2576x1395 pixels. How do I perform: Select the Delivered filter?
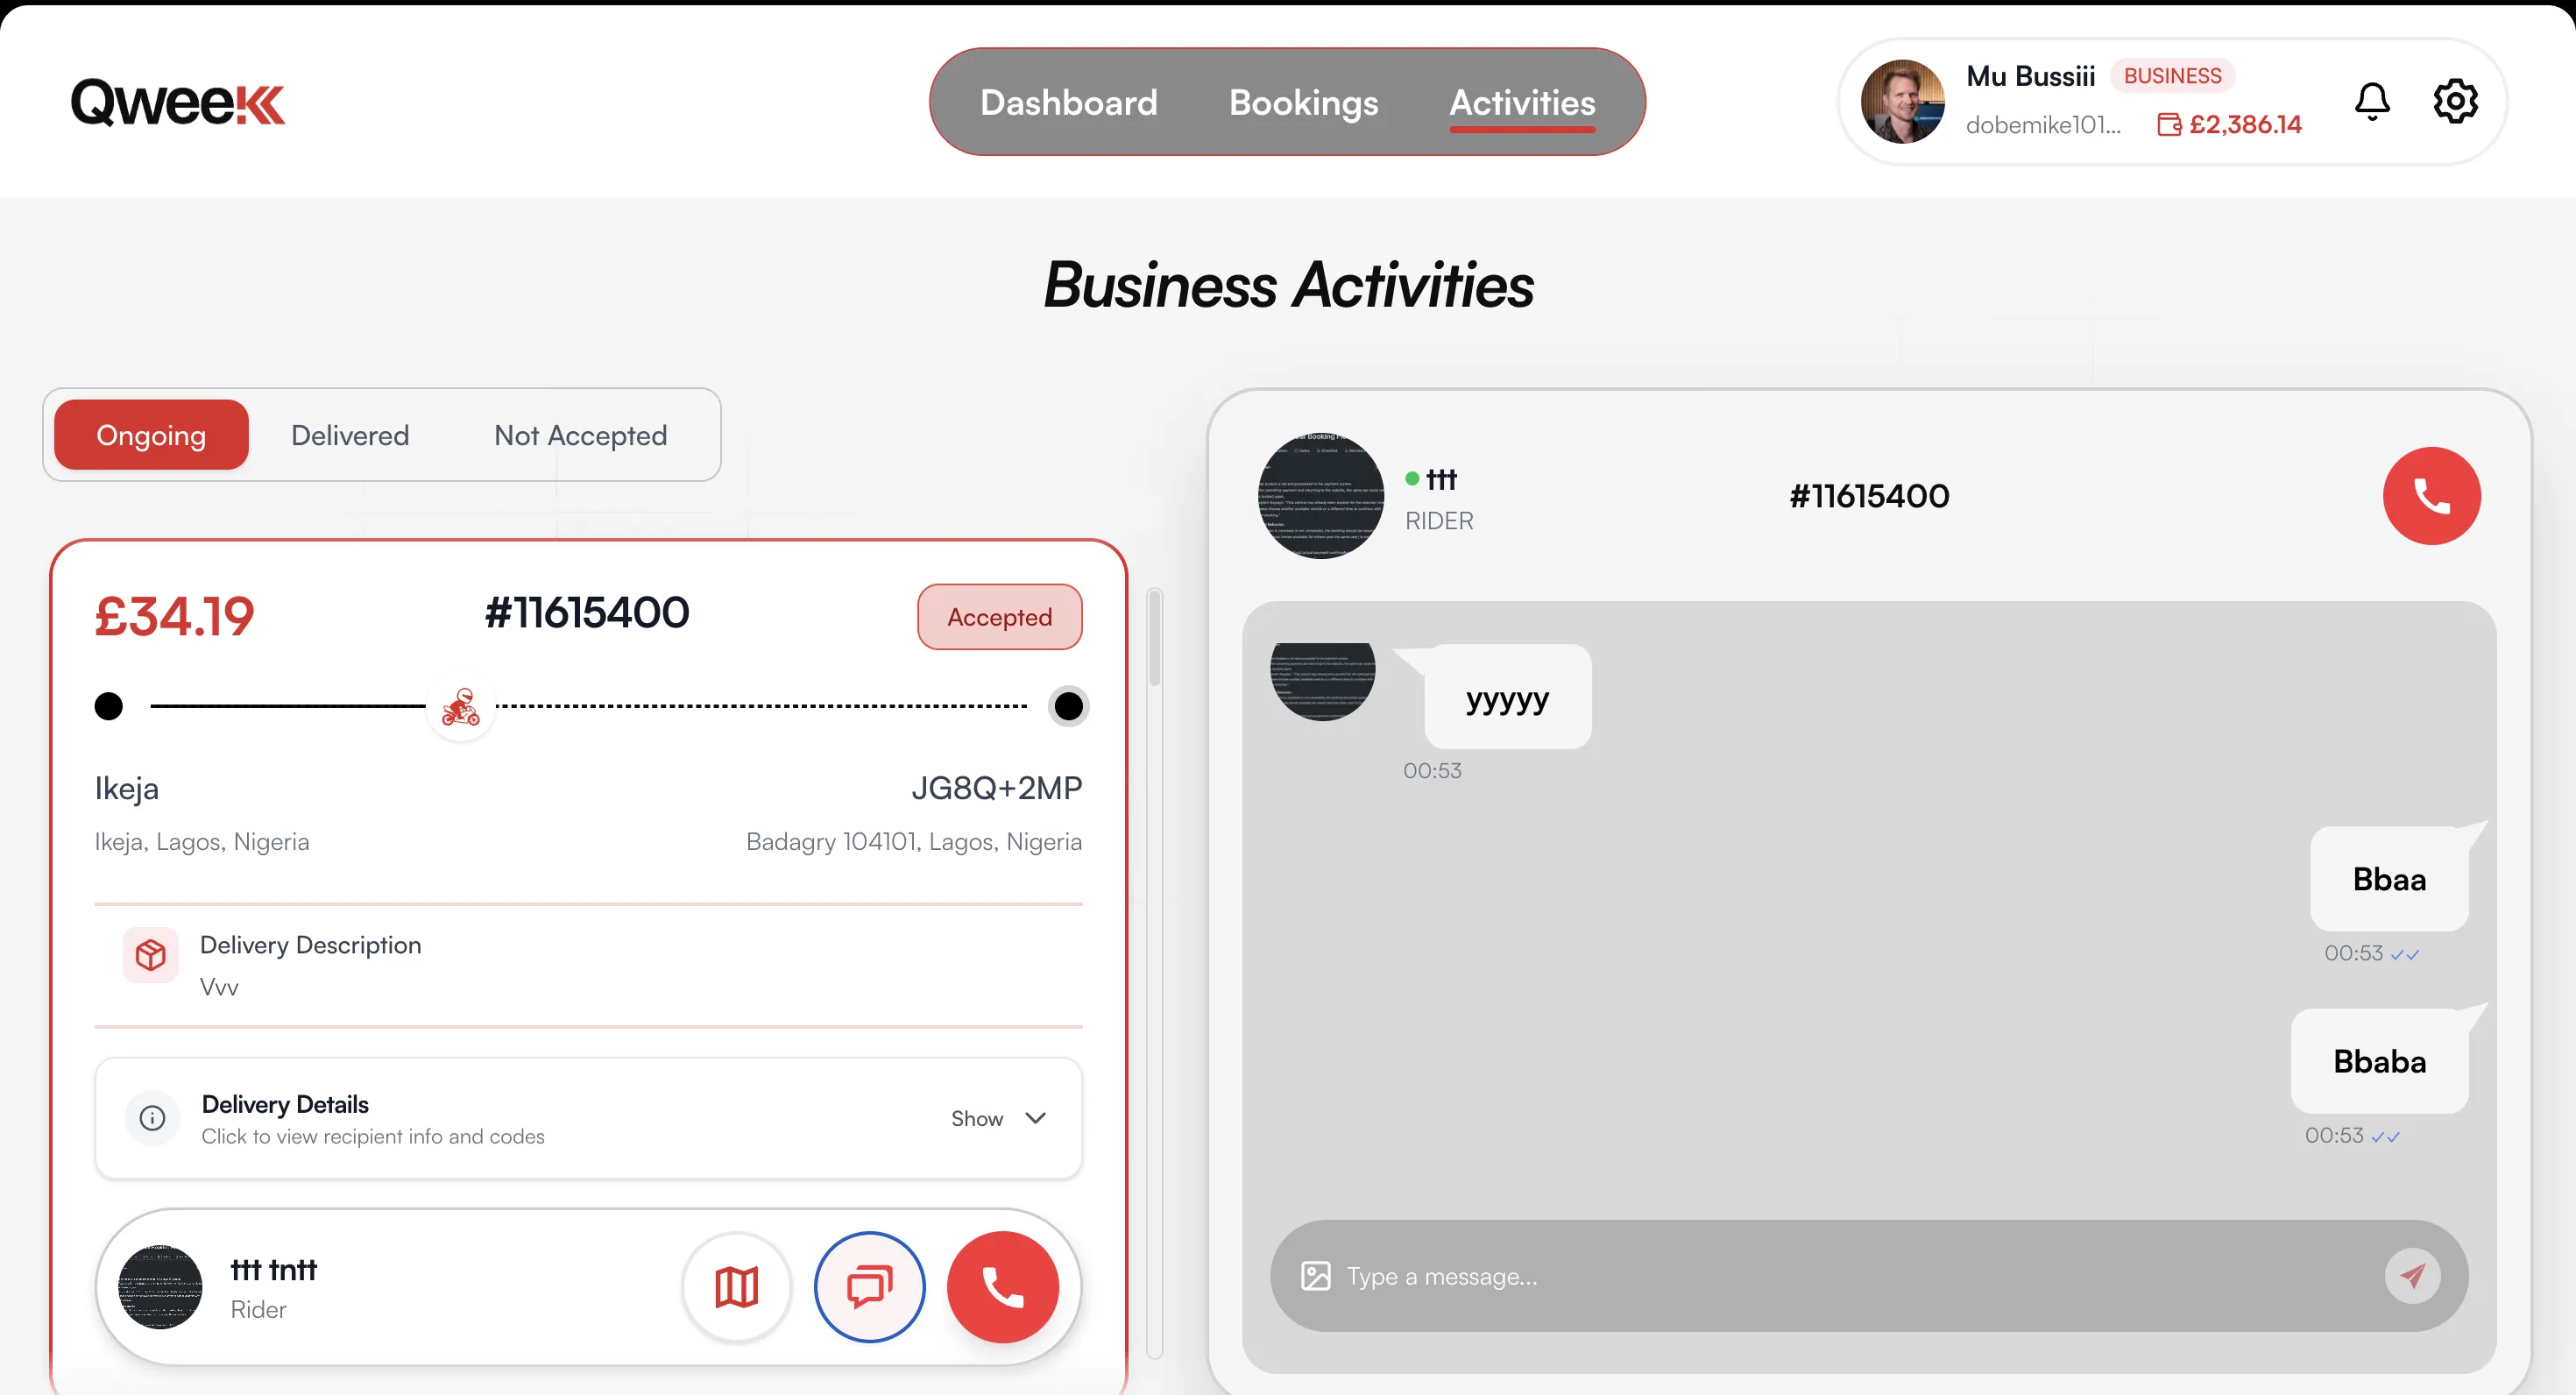click(x=350, y=435)
